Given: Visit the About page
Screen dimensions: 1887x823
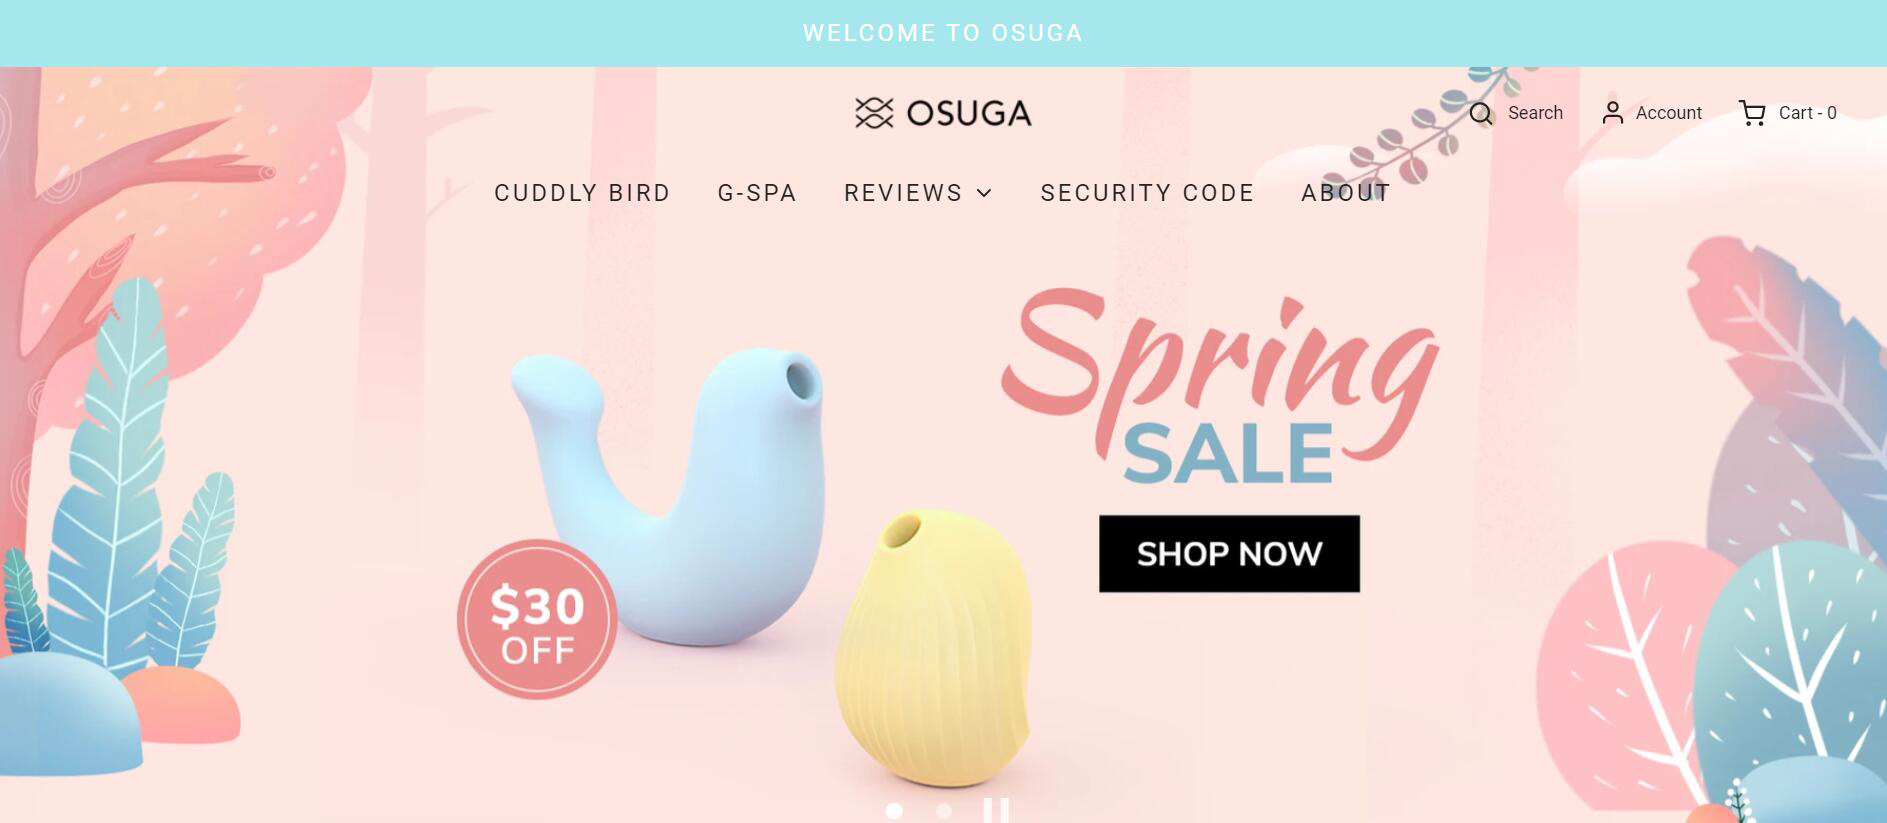Looking at the screenshot, I should [1346, 193].
